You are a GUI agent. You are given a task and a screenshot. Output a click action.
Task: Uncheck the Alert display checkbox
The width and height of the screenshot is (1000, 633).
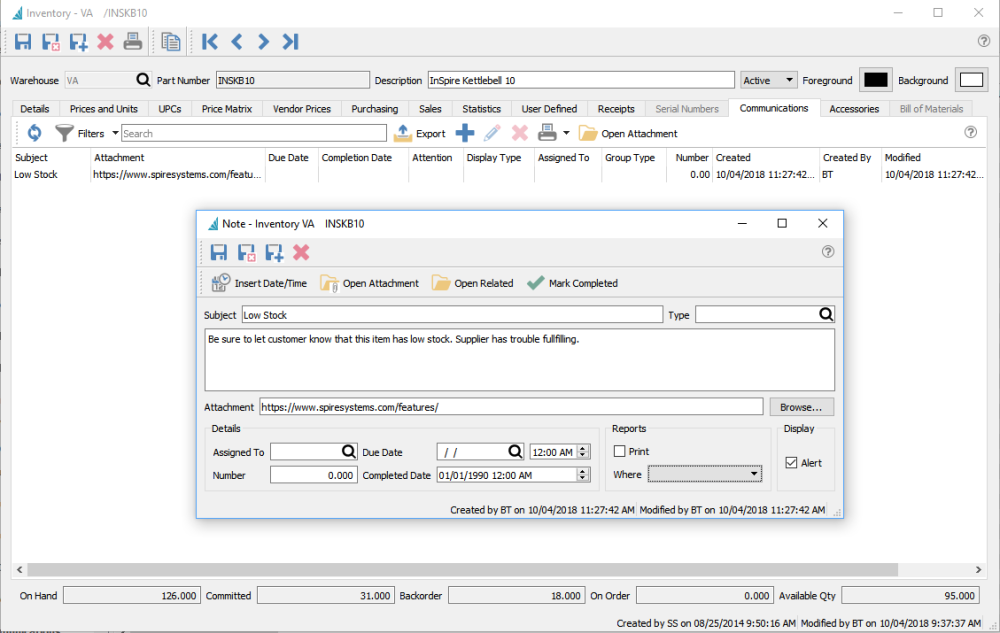coord(791,462)
